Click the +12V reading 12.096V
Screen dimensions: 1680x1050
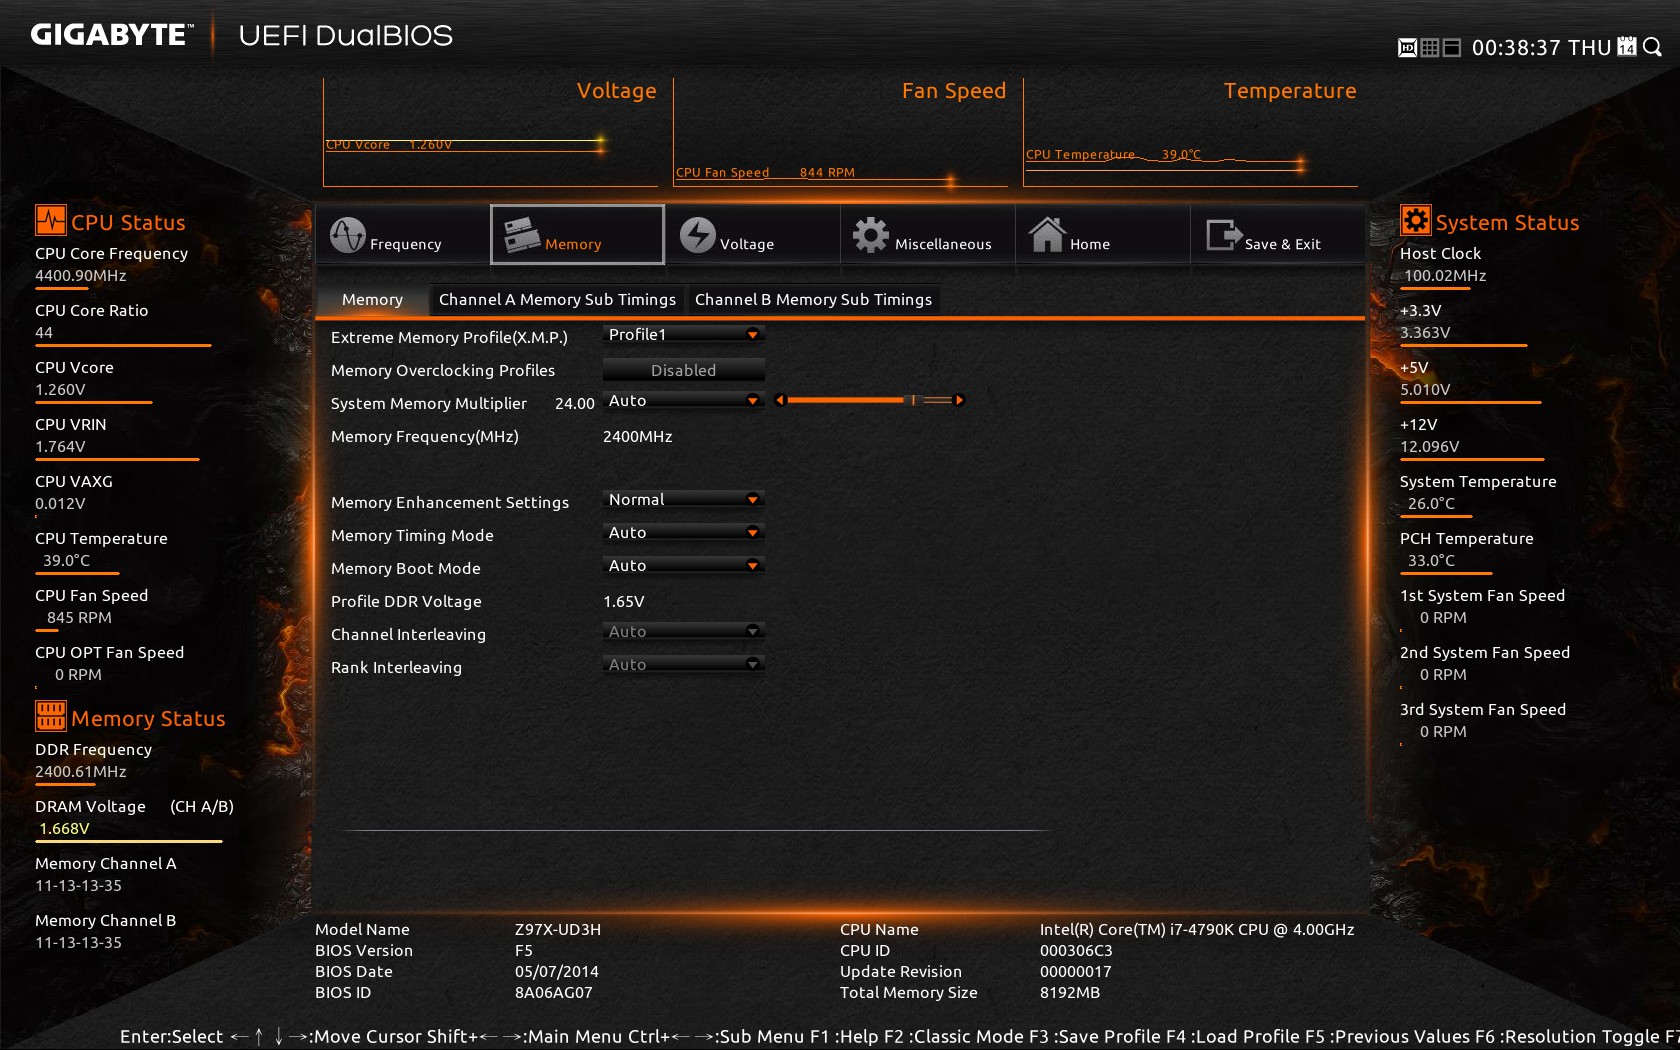click(1430, 447)
